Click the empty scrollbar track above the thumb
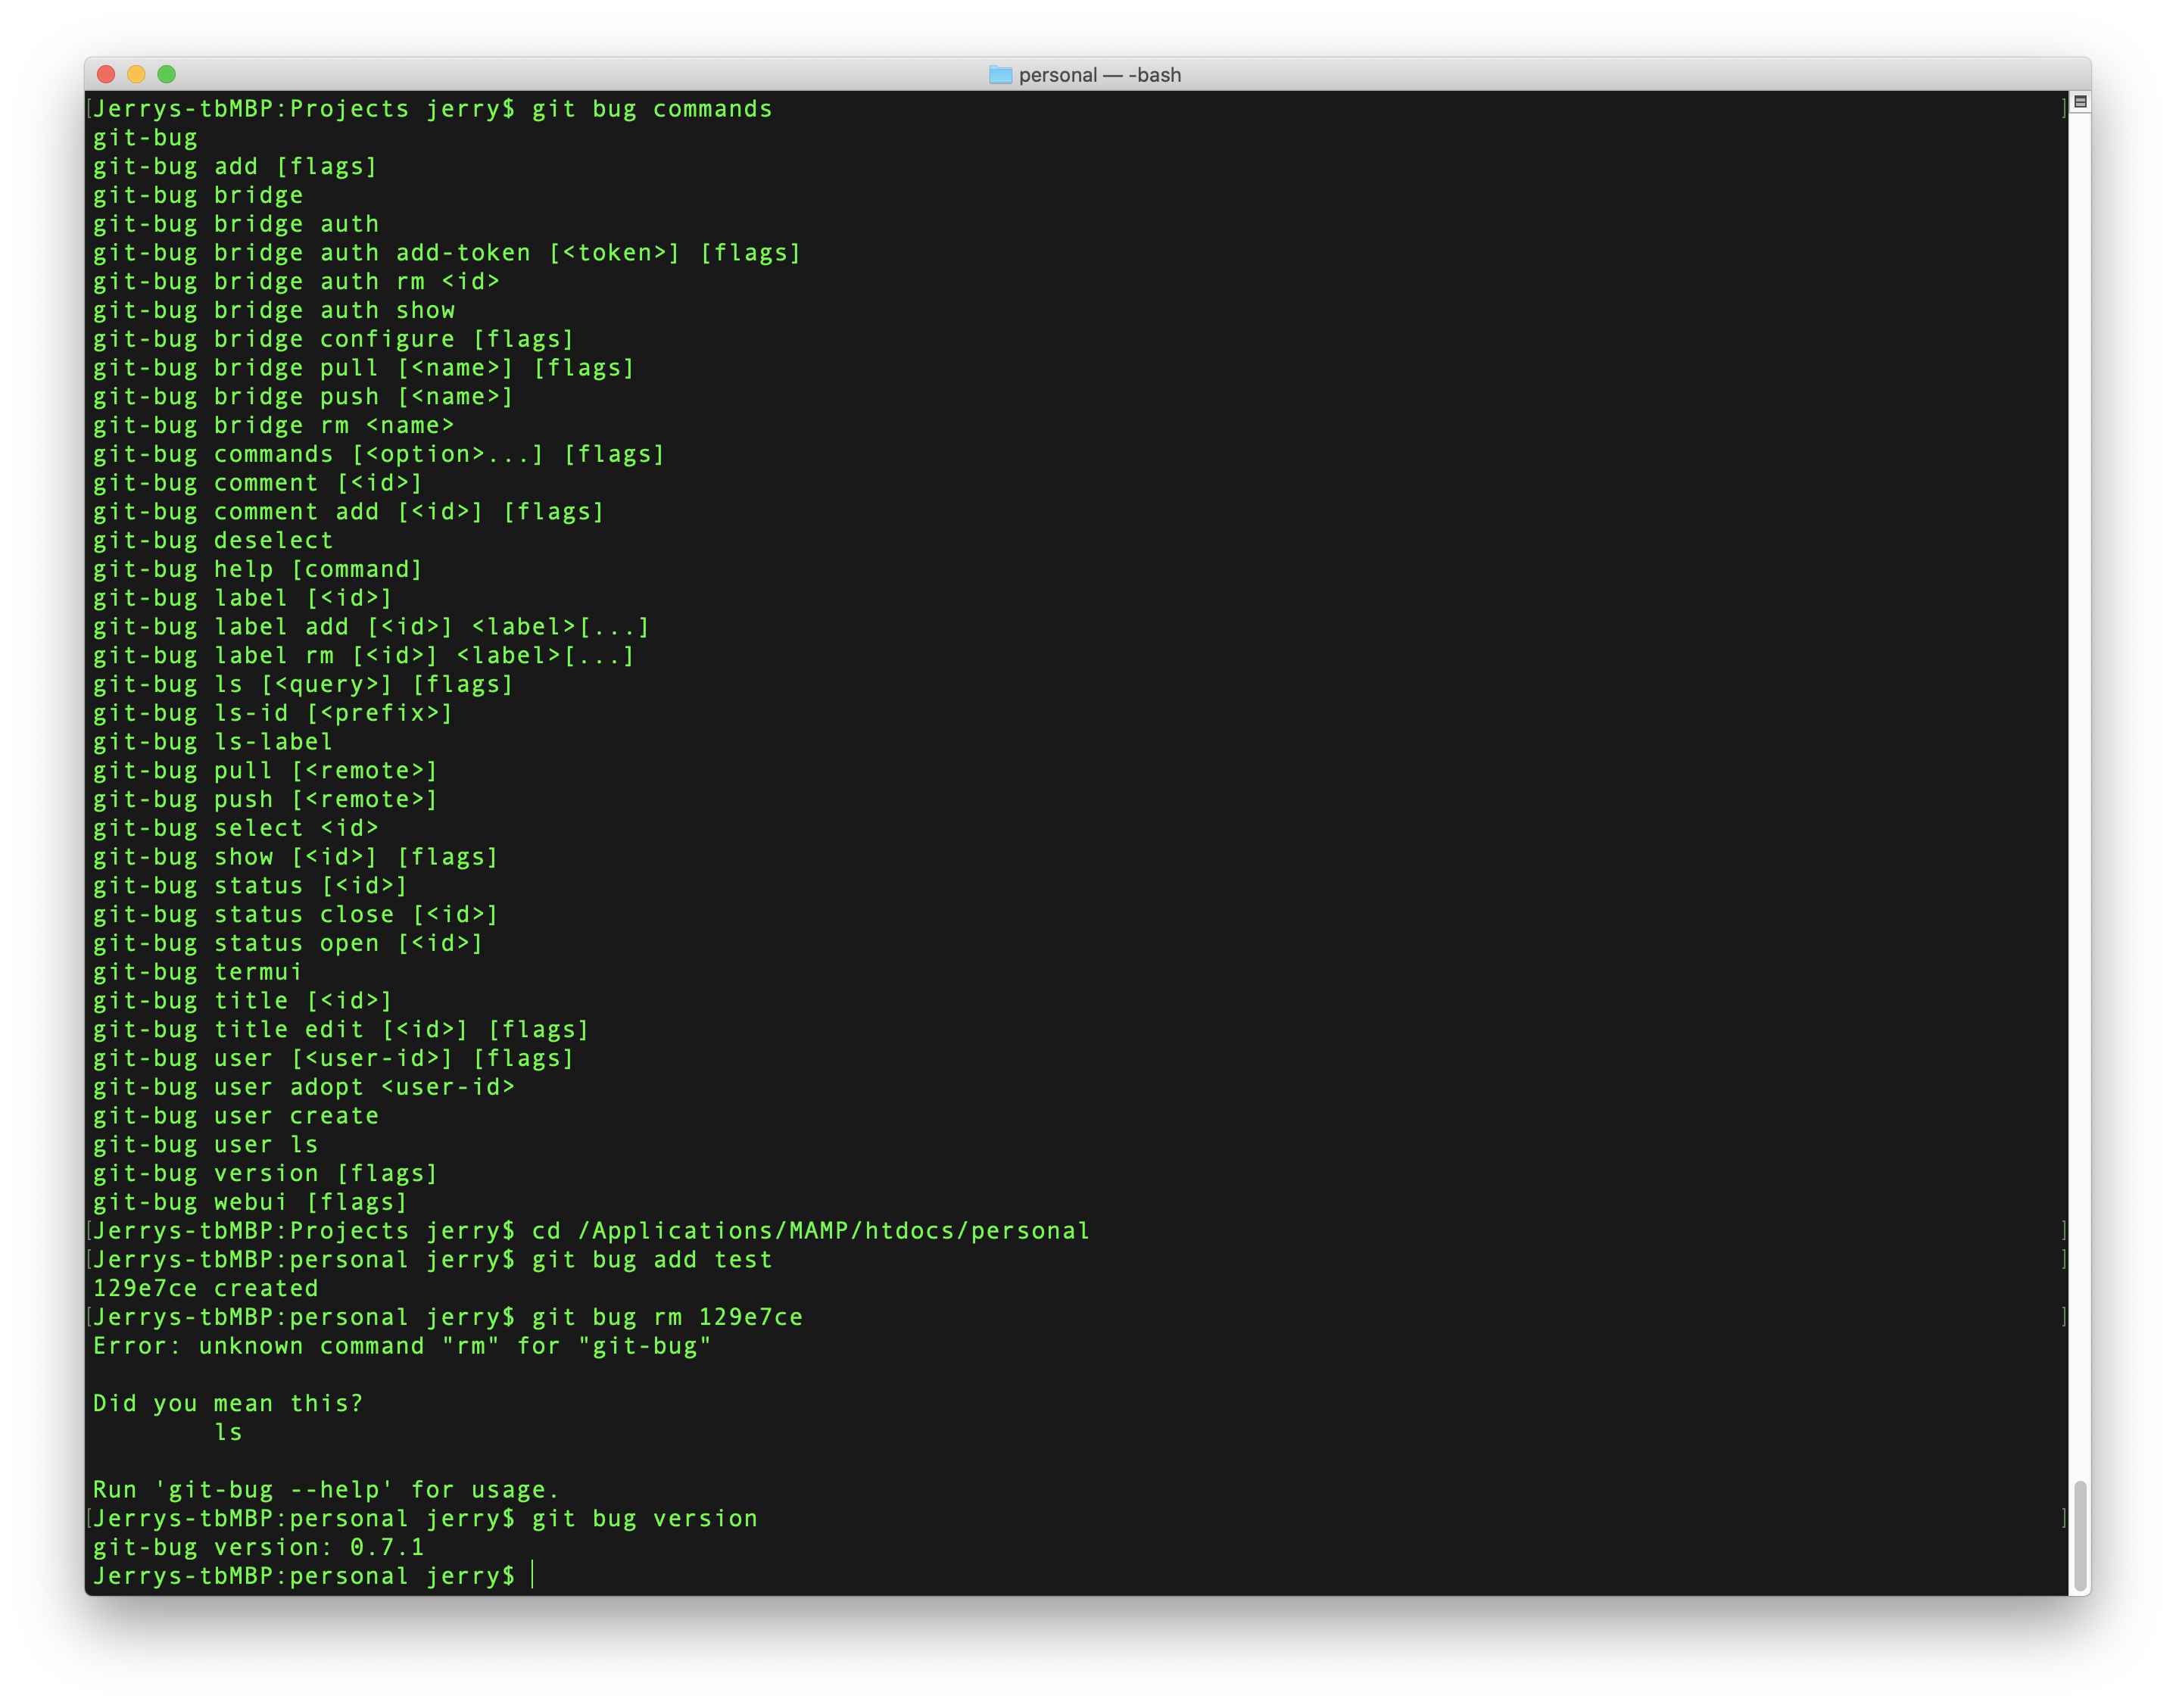 point(2080,800)
